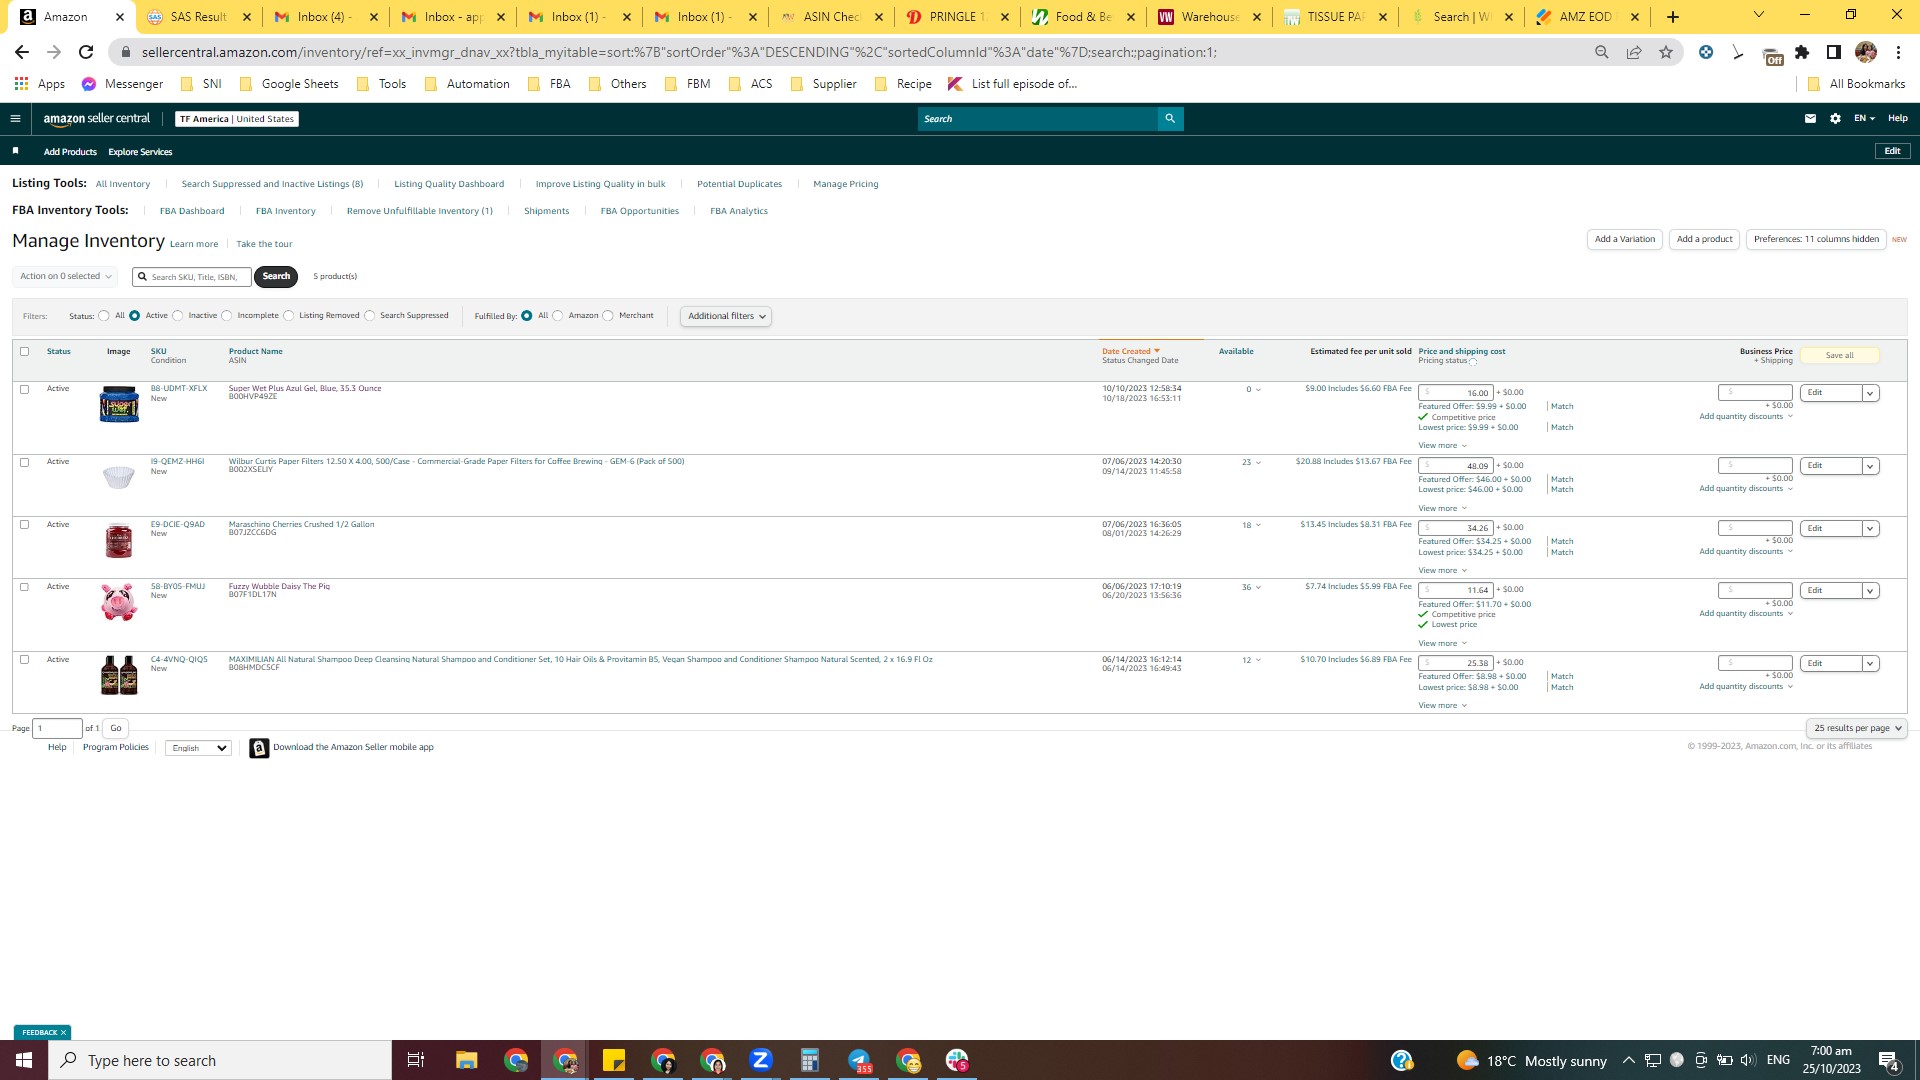Open the Add Products menu
1920x1080 pixels.
(70, 152)
